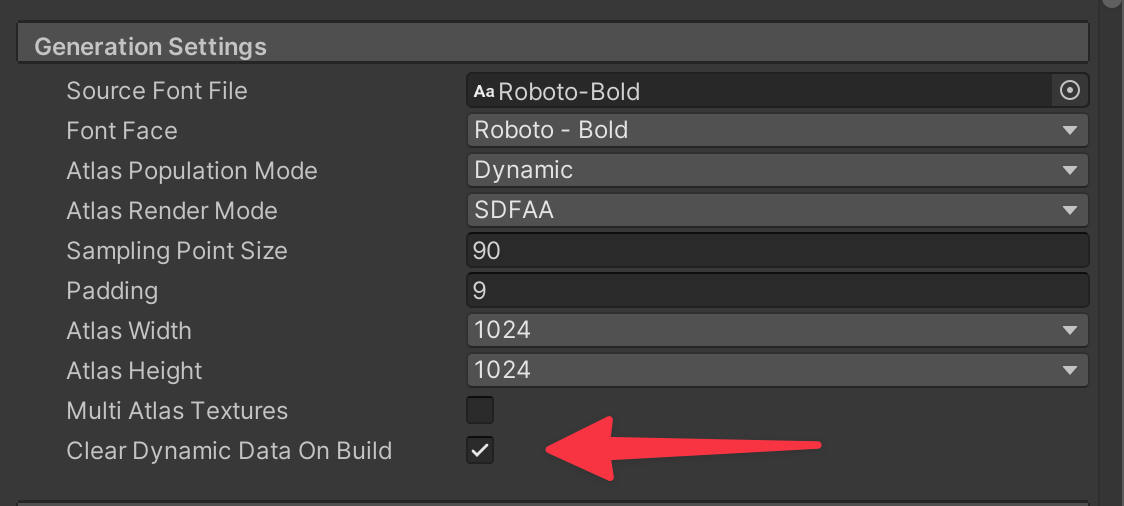Click the Multi Atlas Textures label text

(x=176, y=411)
